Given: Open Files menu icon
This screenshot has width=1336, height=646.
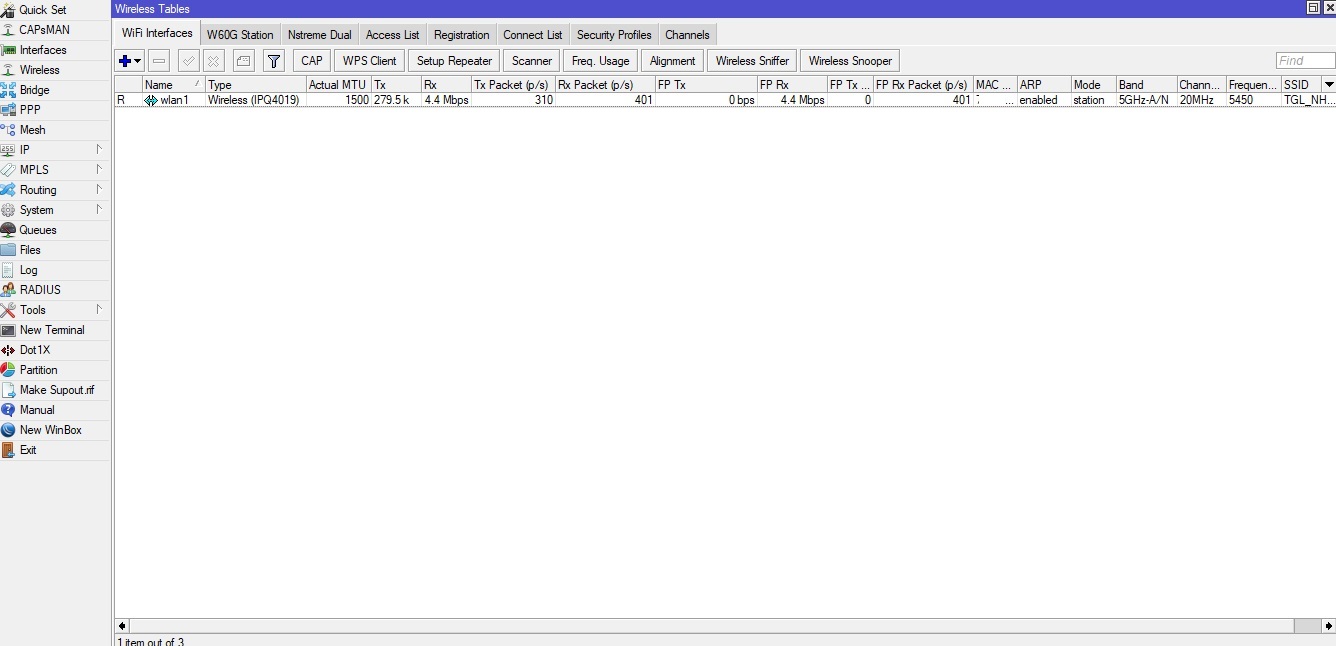Looking at the screenshot, I should click(8, 250).
